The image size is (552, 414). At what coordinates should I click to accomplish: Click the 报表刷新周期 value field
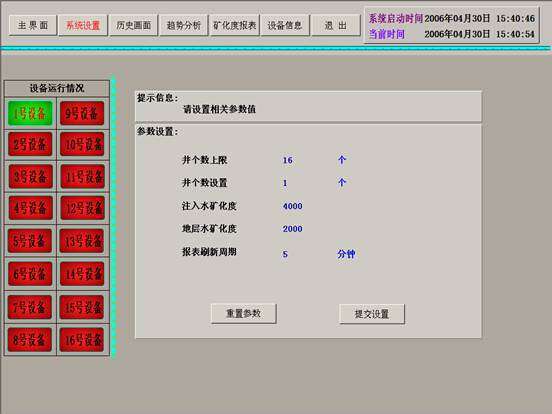pyautogui.click(x=285, y=254)
